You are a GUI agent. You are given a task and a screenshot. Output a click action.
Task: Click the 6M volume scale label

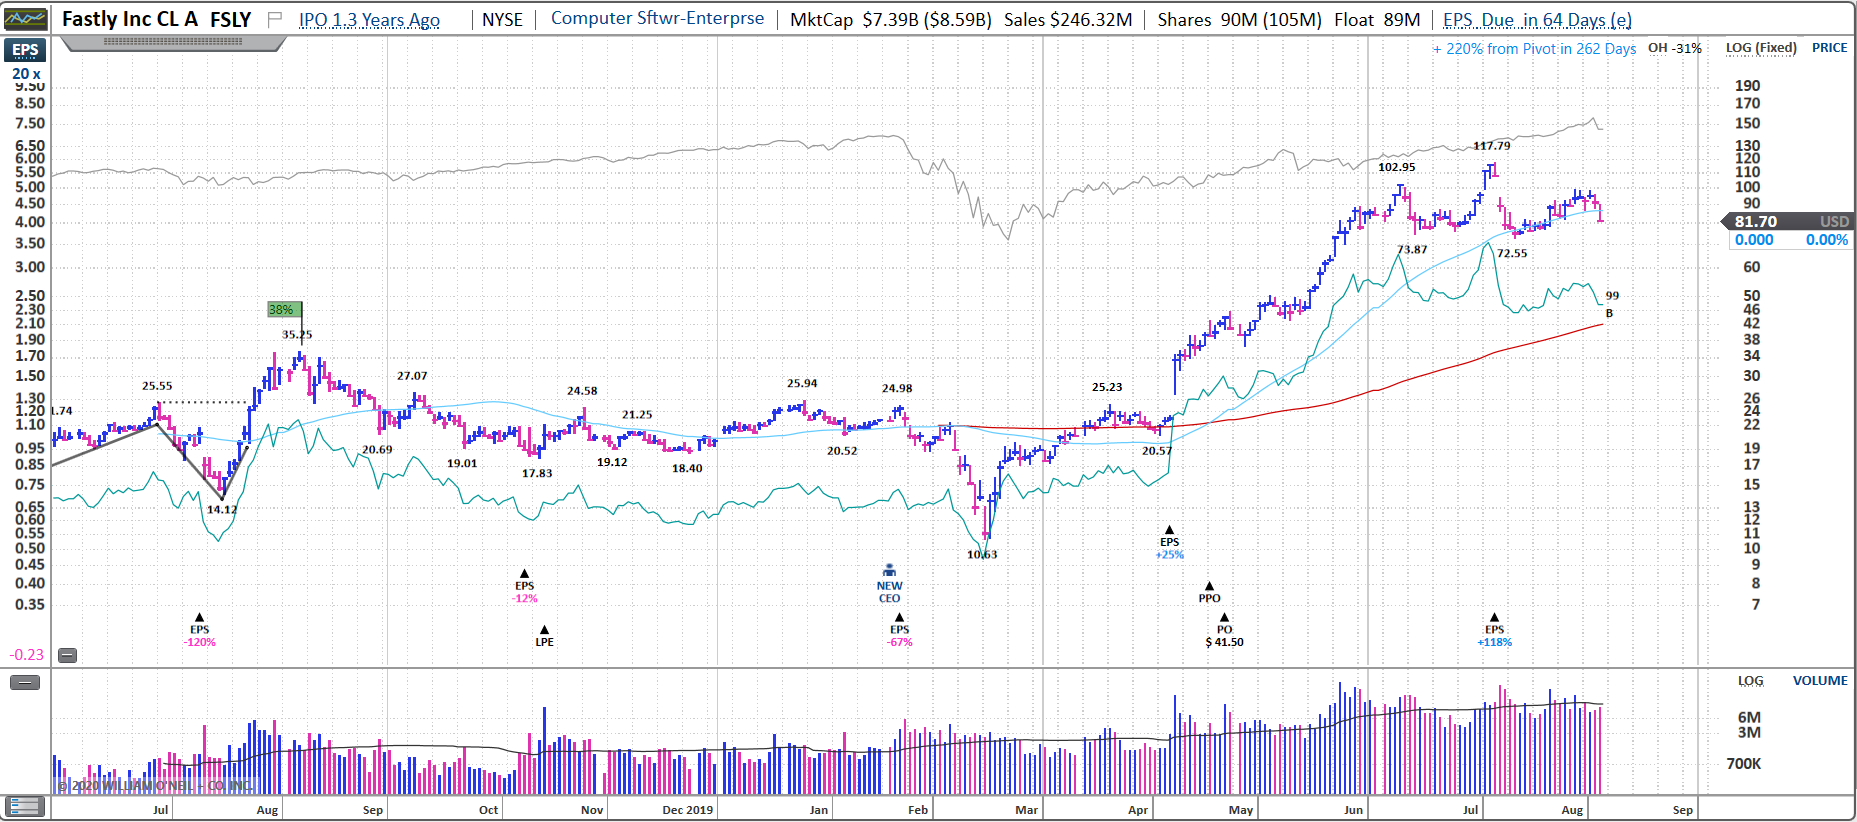[1749, 717]
